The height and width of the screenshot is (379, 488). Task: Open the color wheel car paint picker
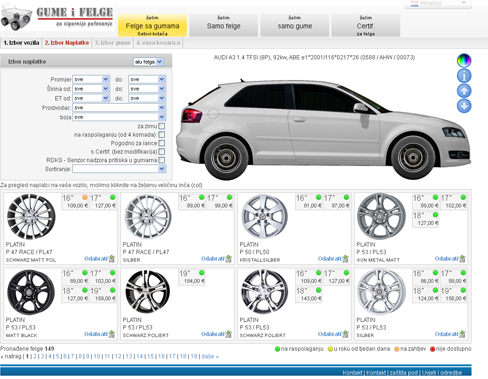(x=464, y=60)
